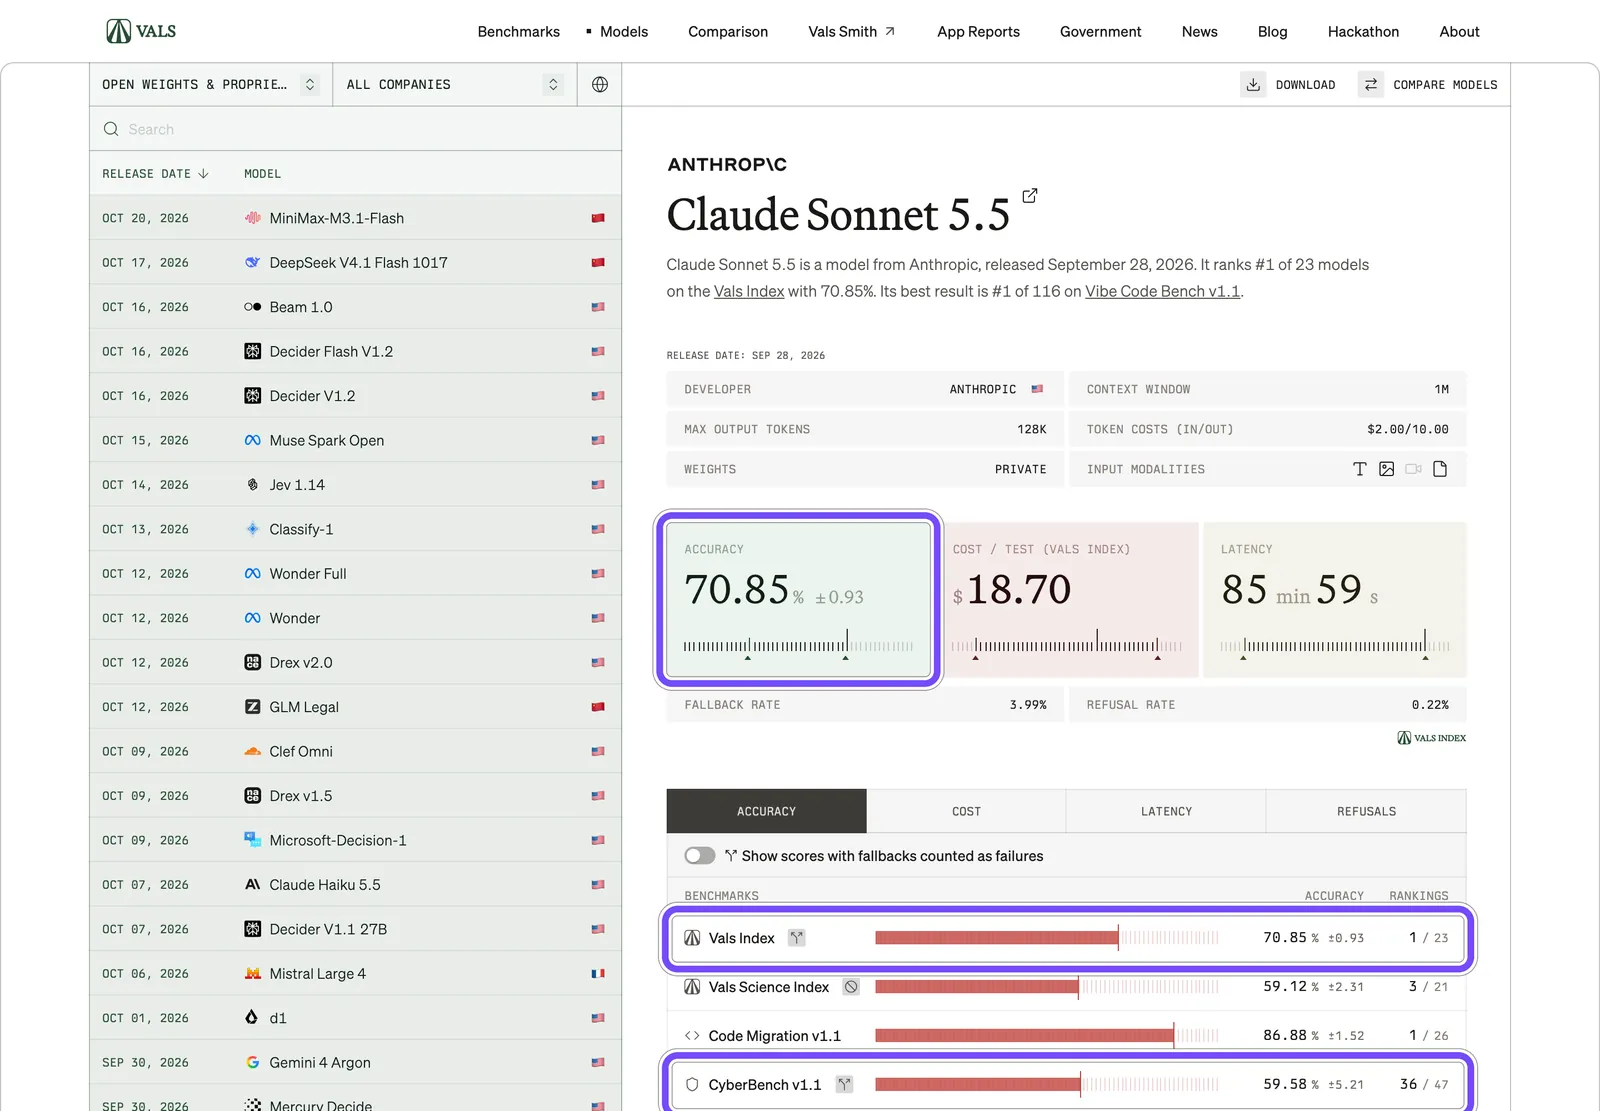Click the search magnifier icon
Viewport: 1600px width, 1111px height.
pos(111,129)
